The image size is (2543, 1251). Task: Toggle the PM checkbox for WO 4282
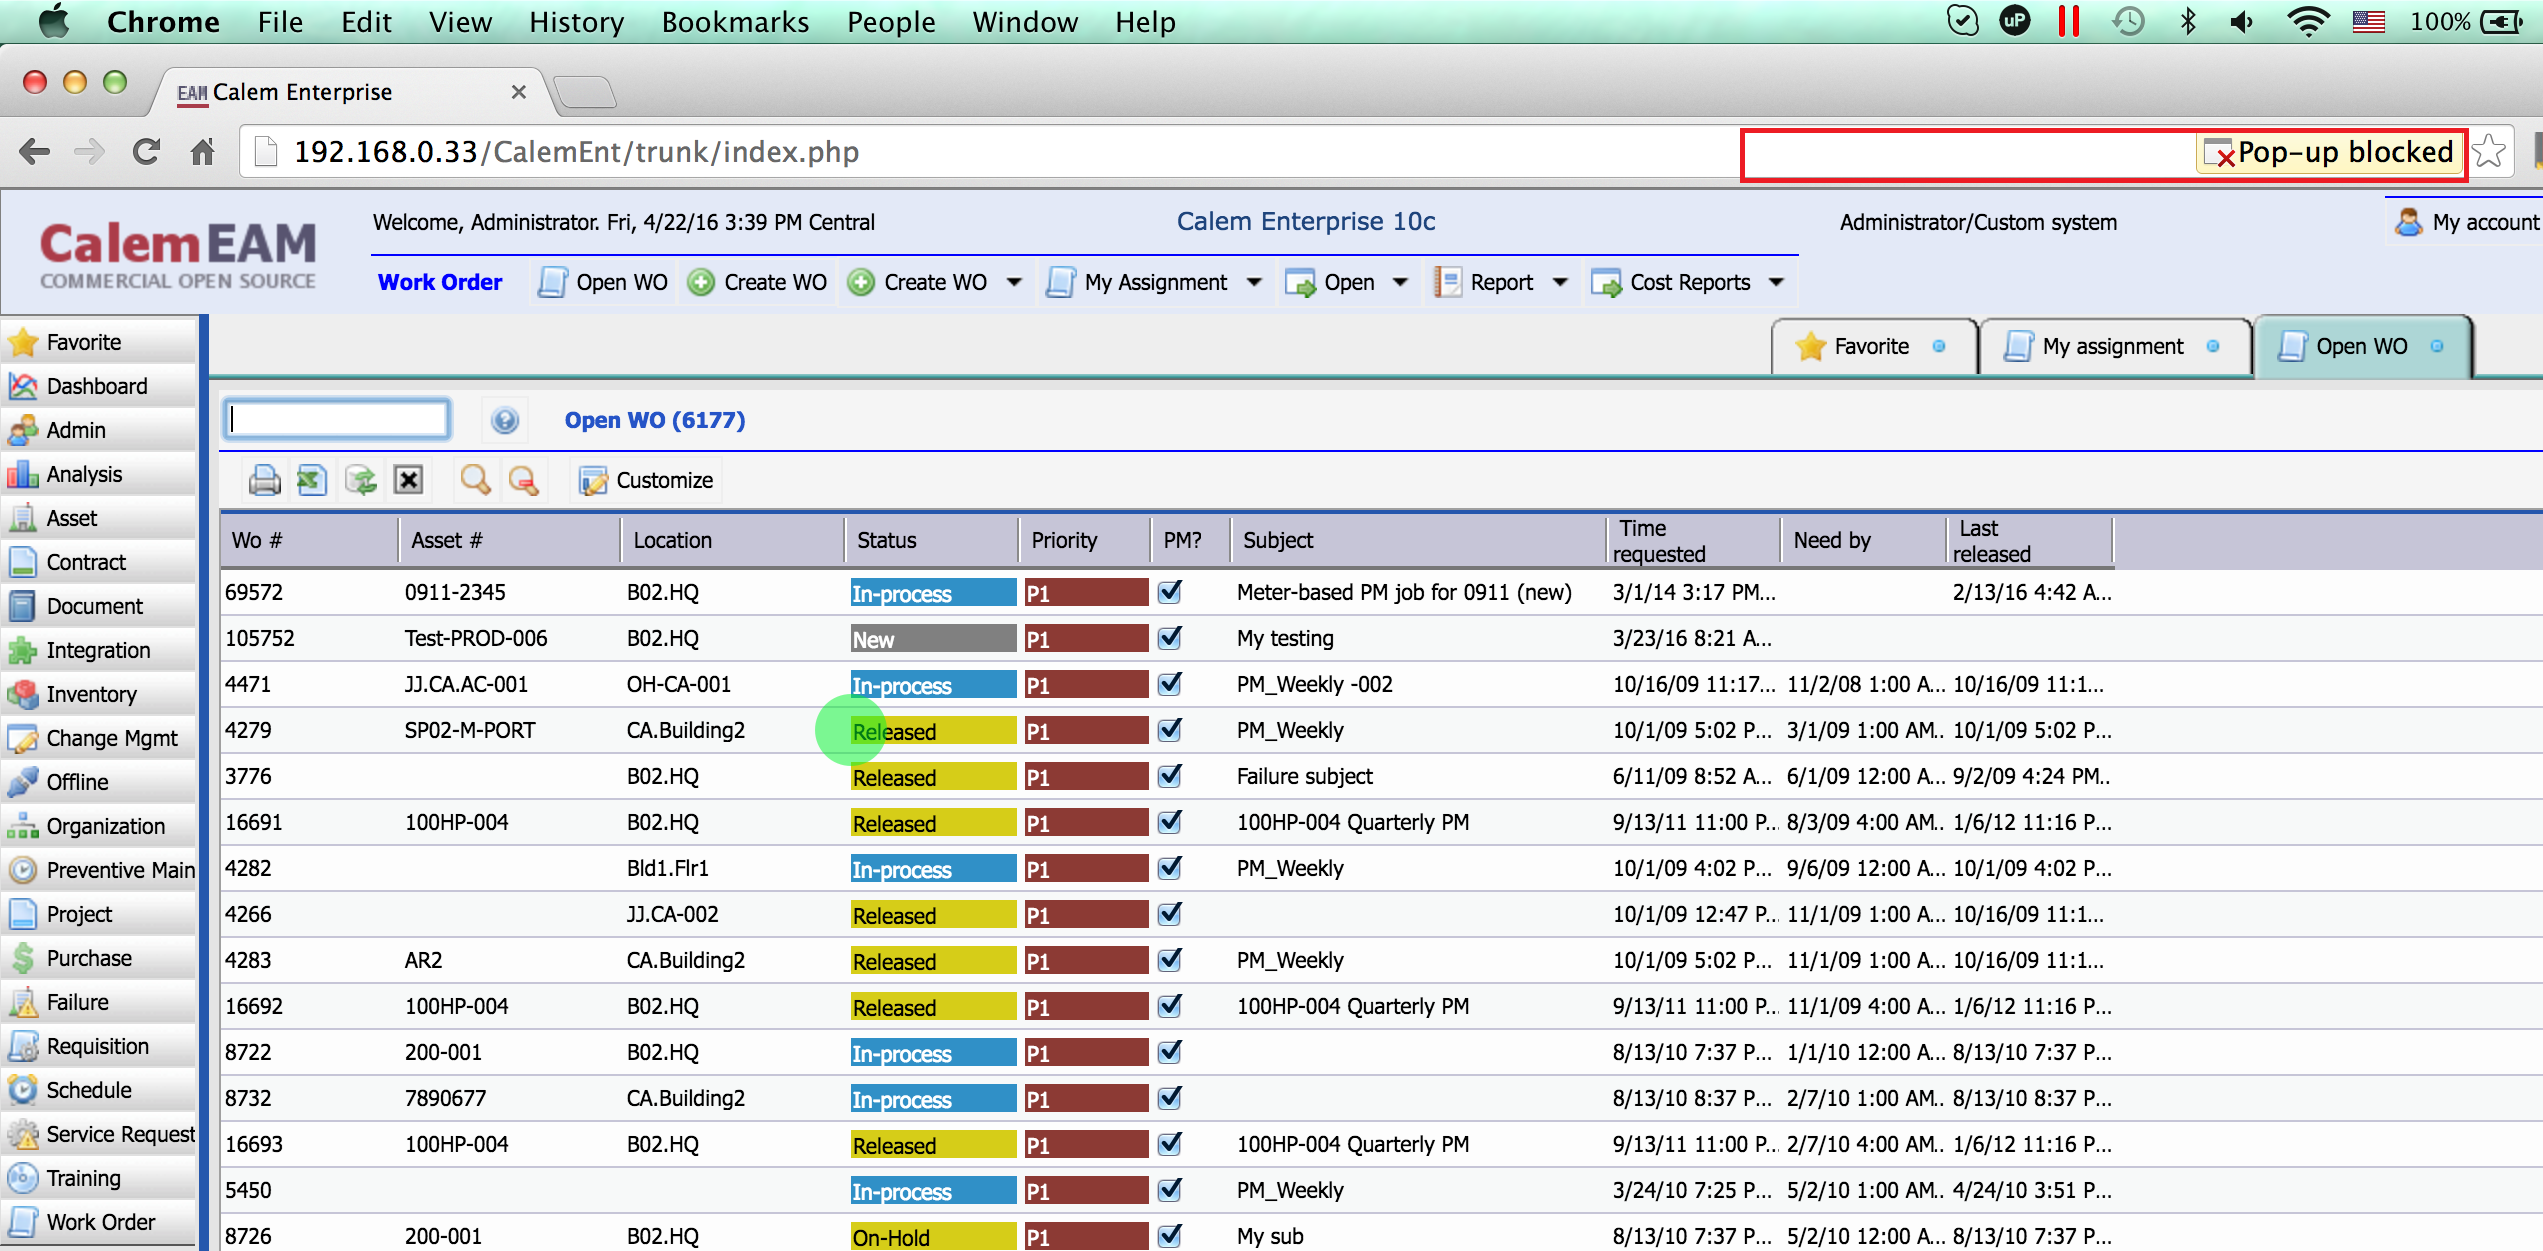1170,868
